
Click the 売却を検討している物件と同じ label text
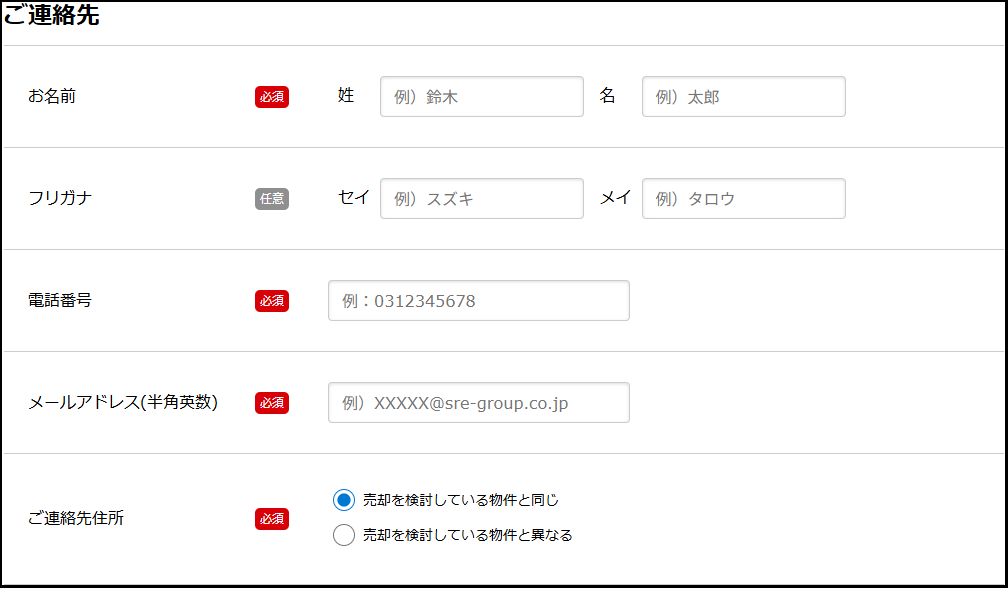[460, 500]
